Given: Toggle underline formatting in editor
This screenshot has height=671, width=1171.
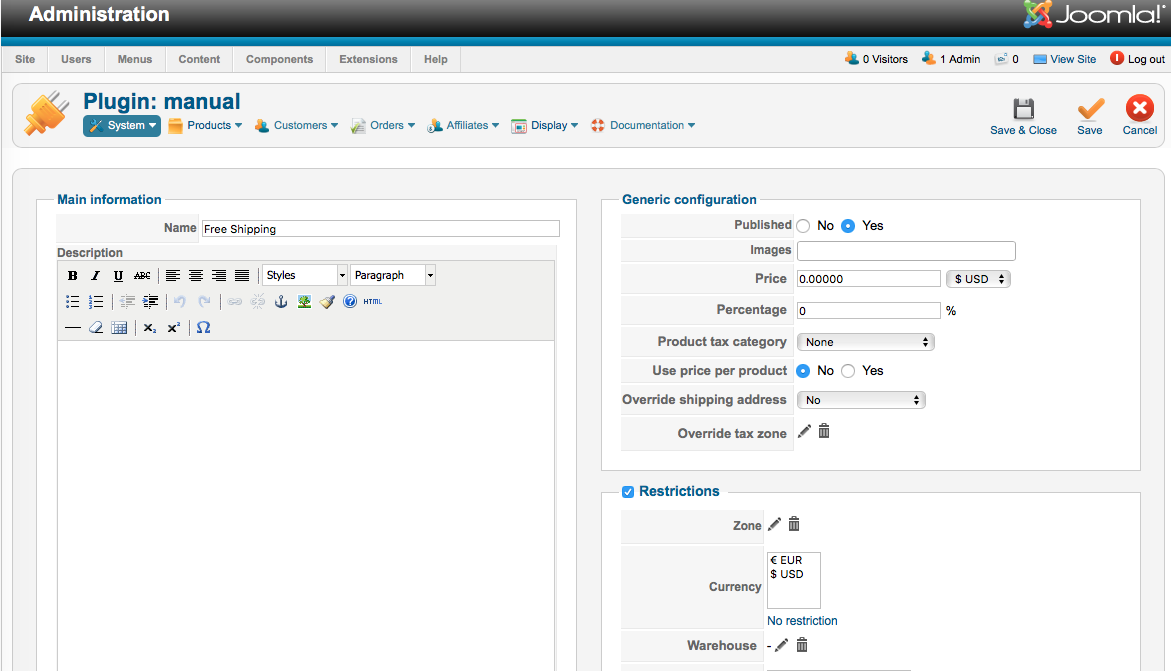Looking at the screenshot, I should tap(118, 276).
